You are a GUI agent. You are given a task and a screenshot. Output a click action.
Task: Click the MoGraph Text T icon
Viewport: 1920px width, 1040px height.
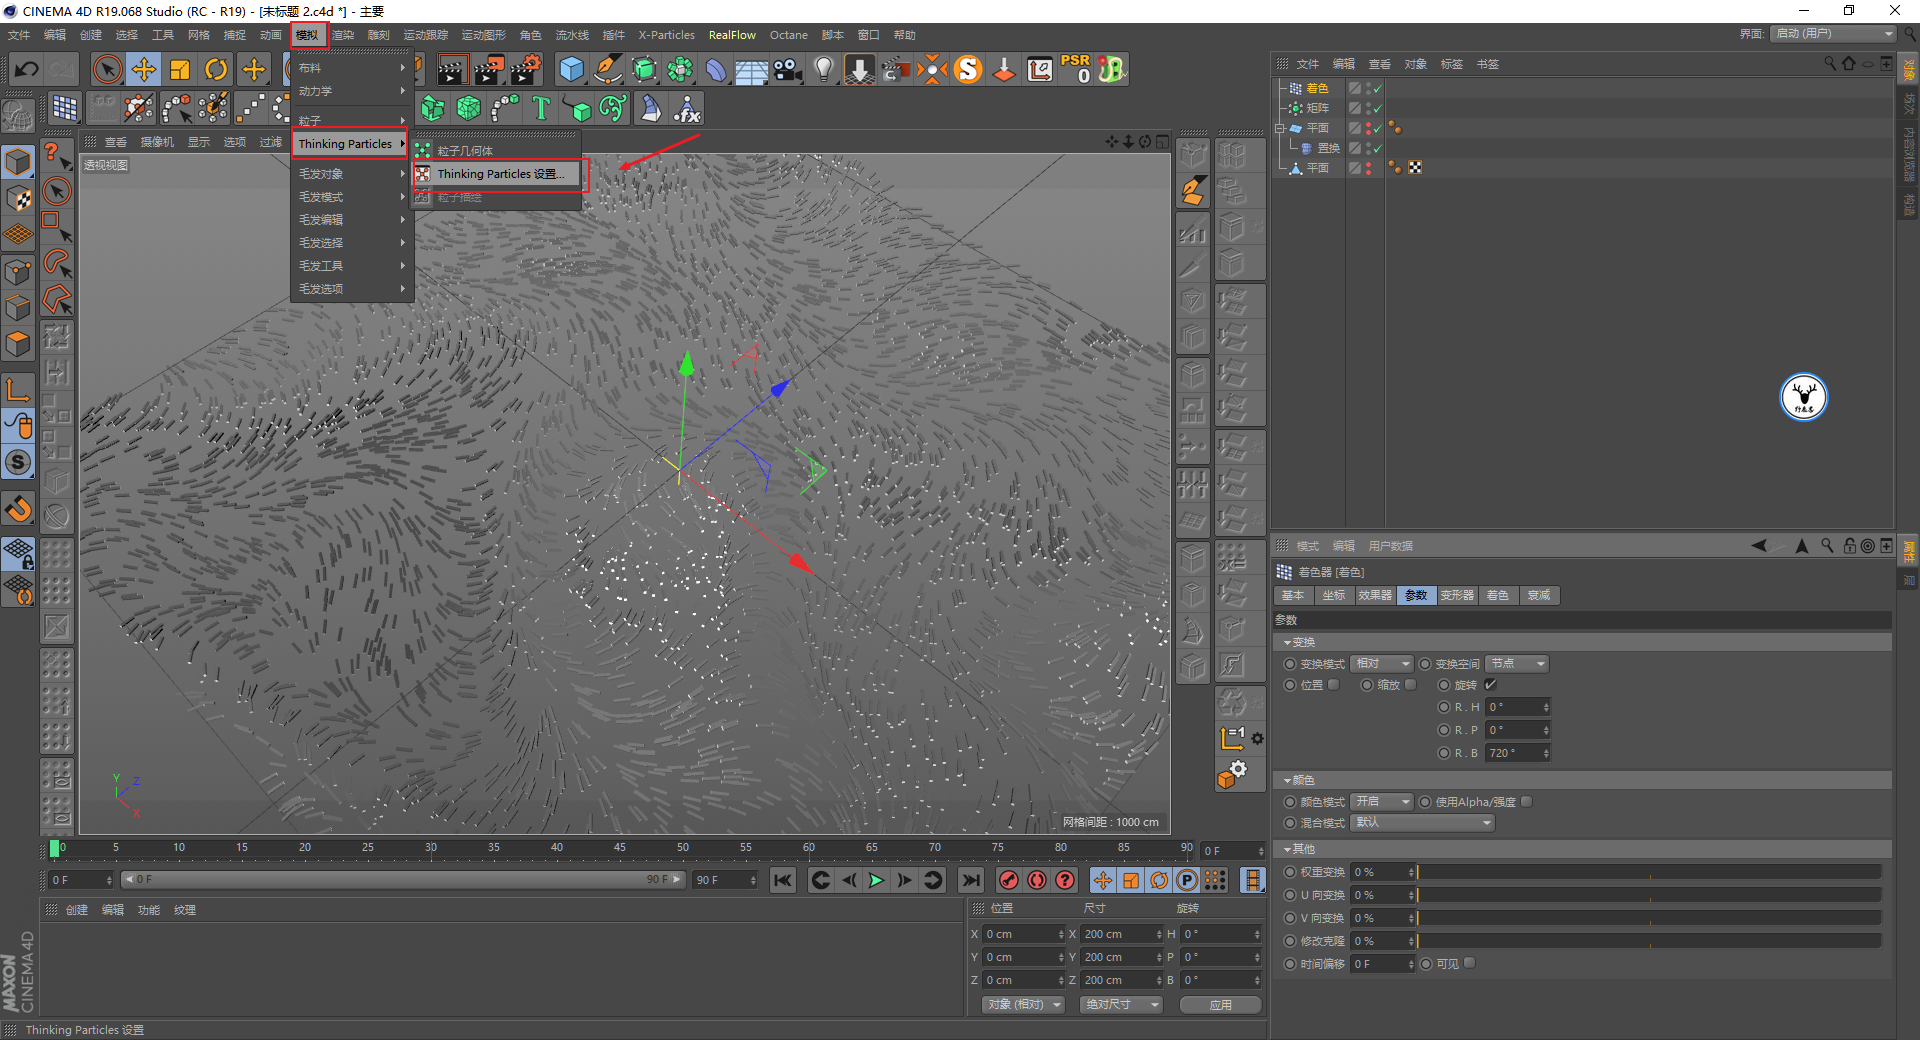point(541,107)
